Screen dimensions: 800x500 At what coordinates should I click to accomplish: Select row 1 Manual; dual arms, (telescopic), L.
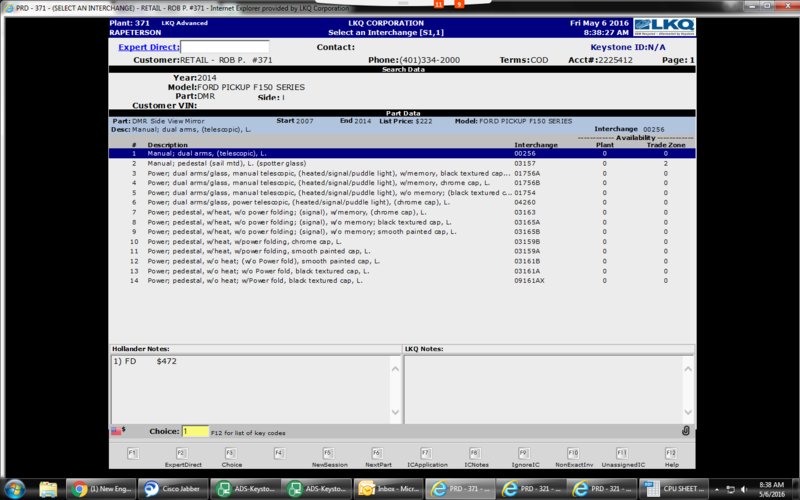[x=402, y=153]
